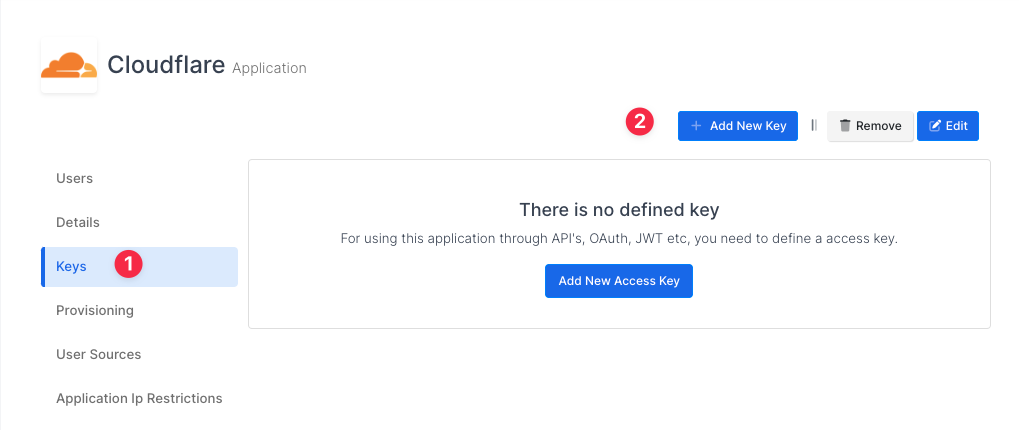Open the Users section
1019x430 pixels.
coord(75,179)
